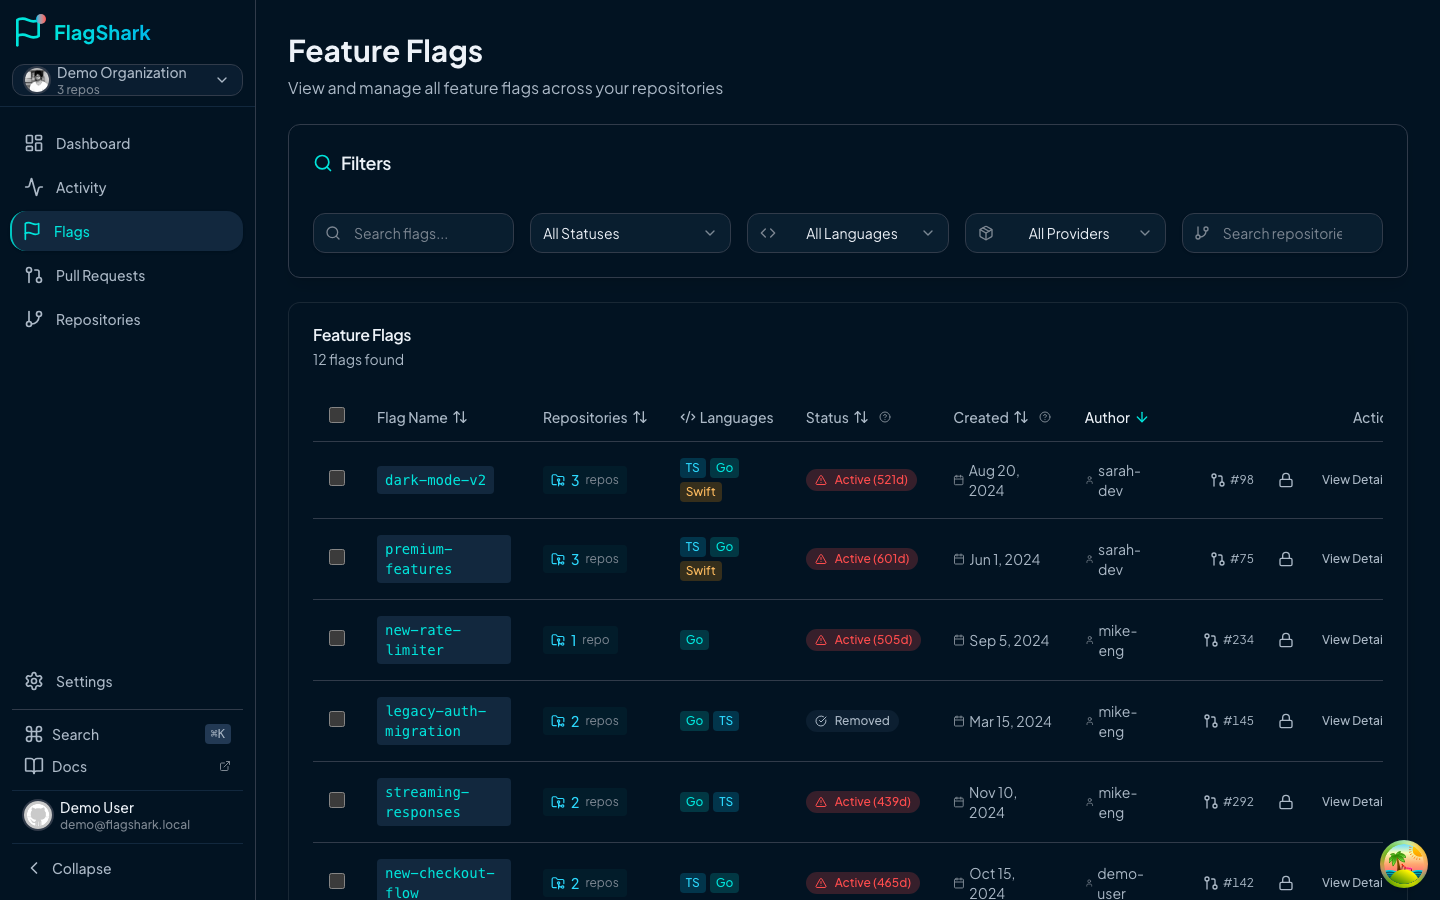The image size is (1440, 900).
Task: Click the lock icon in dark-mode-v2 row
Action: pyautogui.click(x=1286, y=480)
